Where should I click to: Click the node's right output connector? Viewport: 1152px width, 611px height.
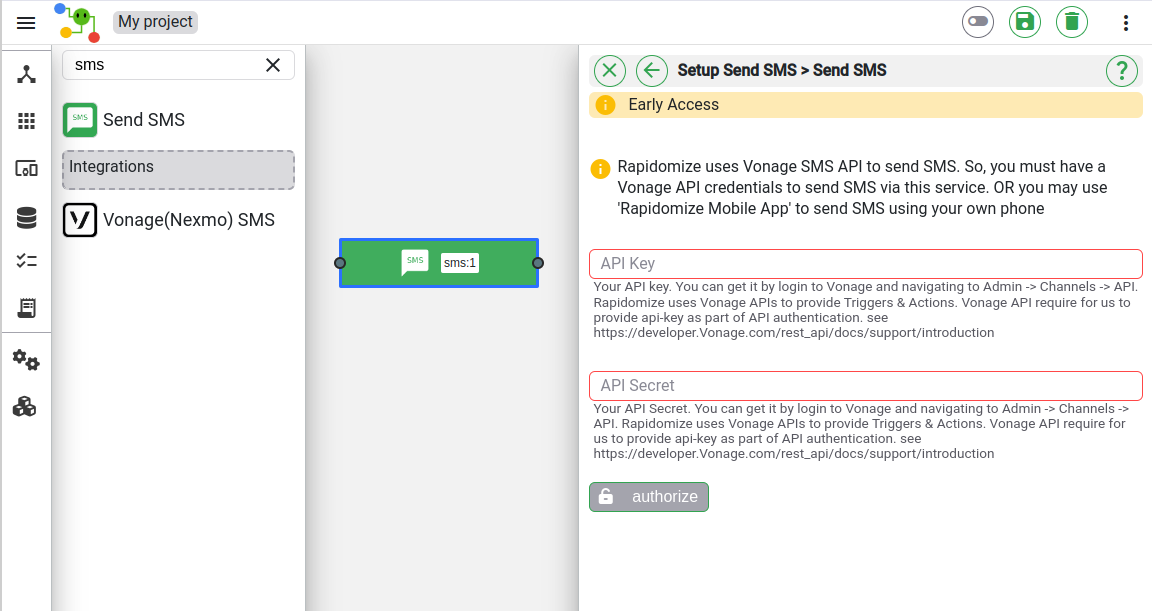[x=538, y=263]
